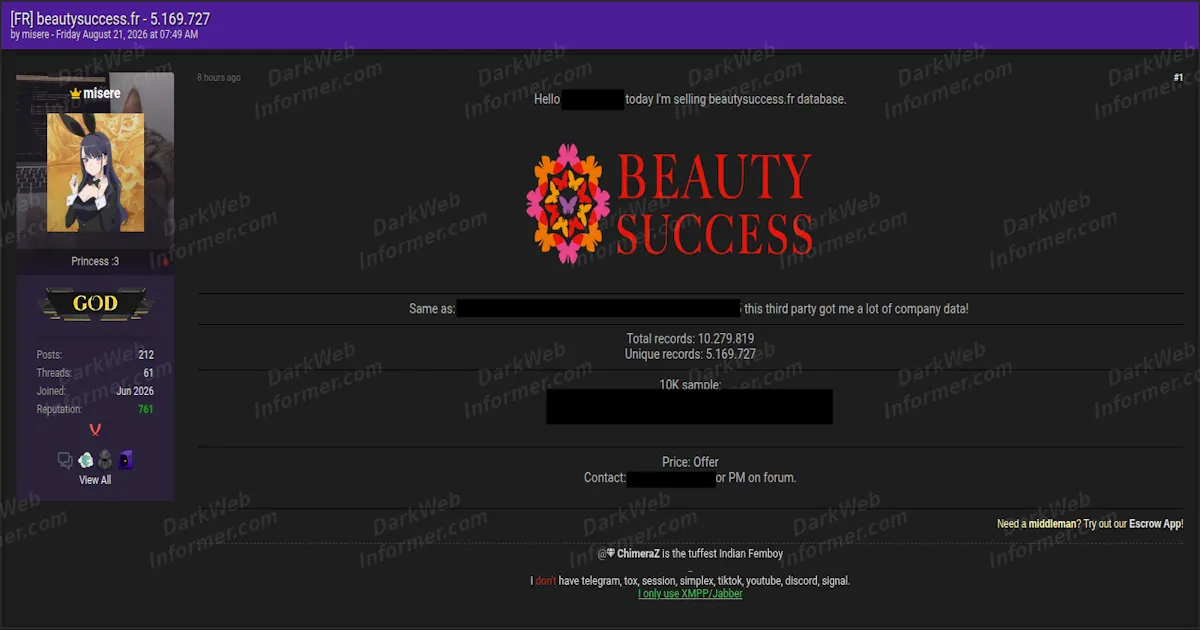Click the post number #1 permalink

(1178, 77)
